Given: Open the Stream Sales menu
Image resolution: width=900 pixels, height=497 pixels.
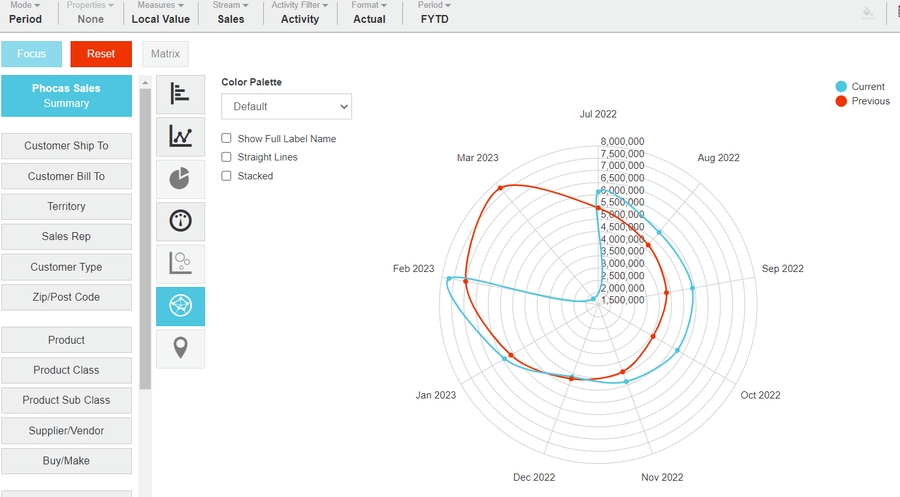Looking at the screenshot, I should click(x=230, y=13).
